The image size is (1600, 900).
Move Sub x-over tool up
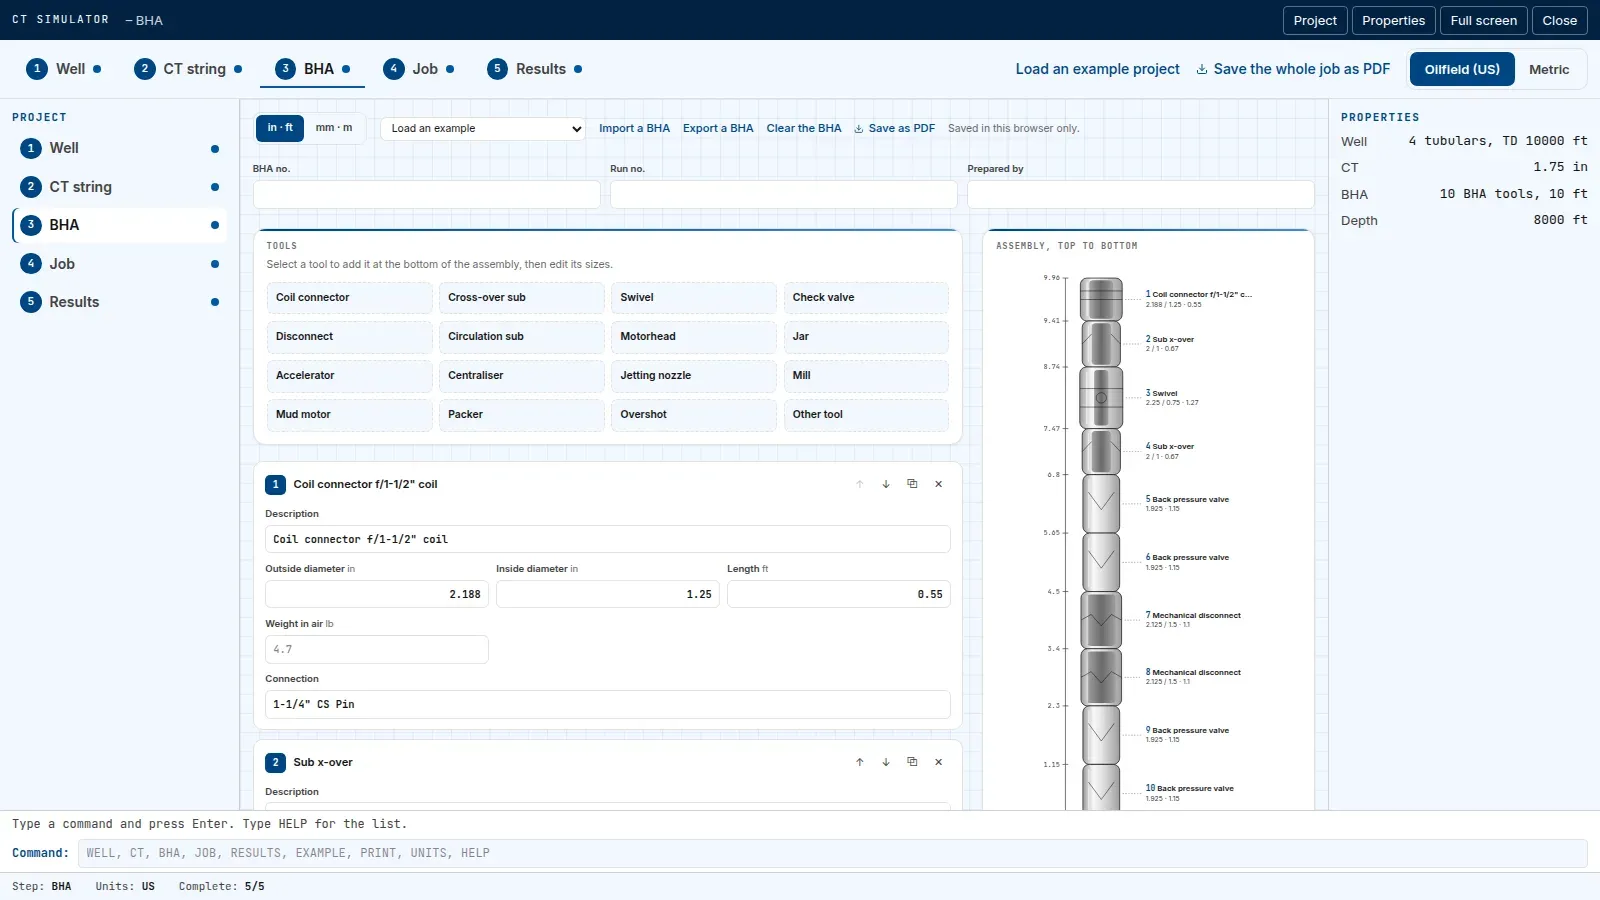point(859,762)
